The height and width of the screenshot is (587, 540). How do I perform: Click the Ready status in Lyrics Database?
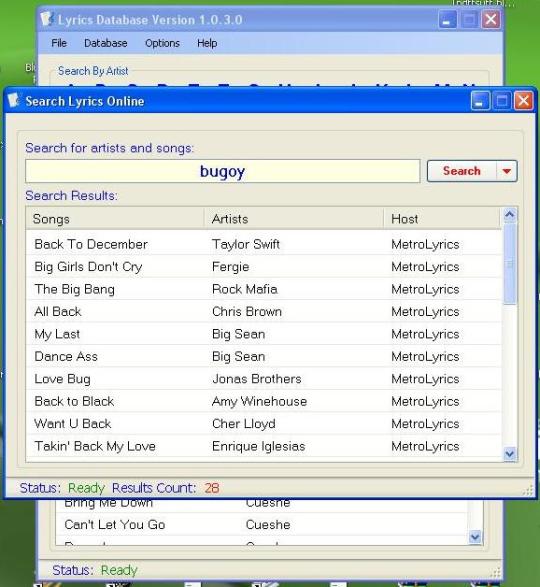(119, 570)
